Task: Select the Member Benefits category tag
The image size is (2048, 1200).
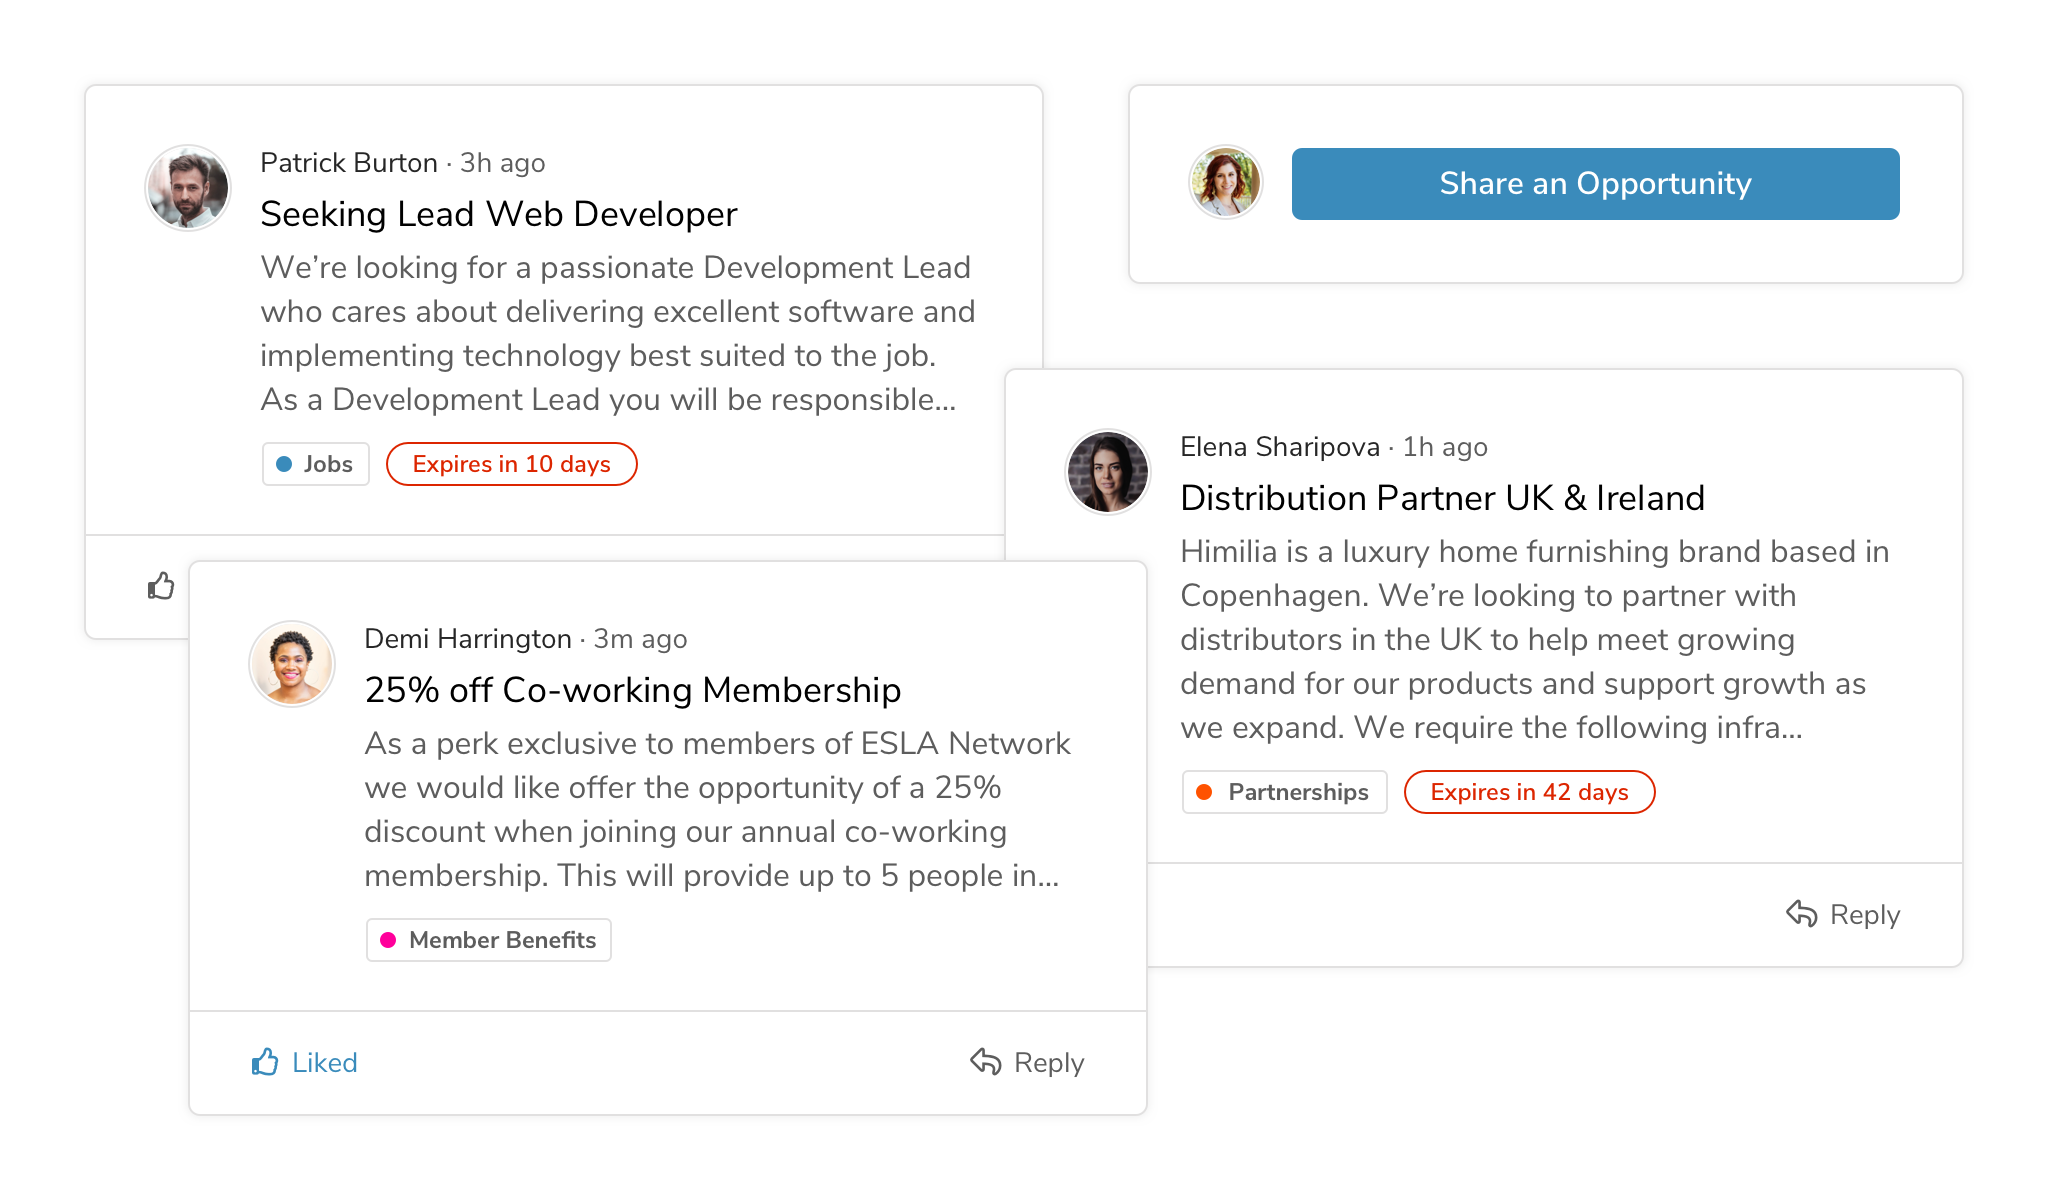Action: coord(489,940)
